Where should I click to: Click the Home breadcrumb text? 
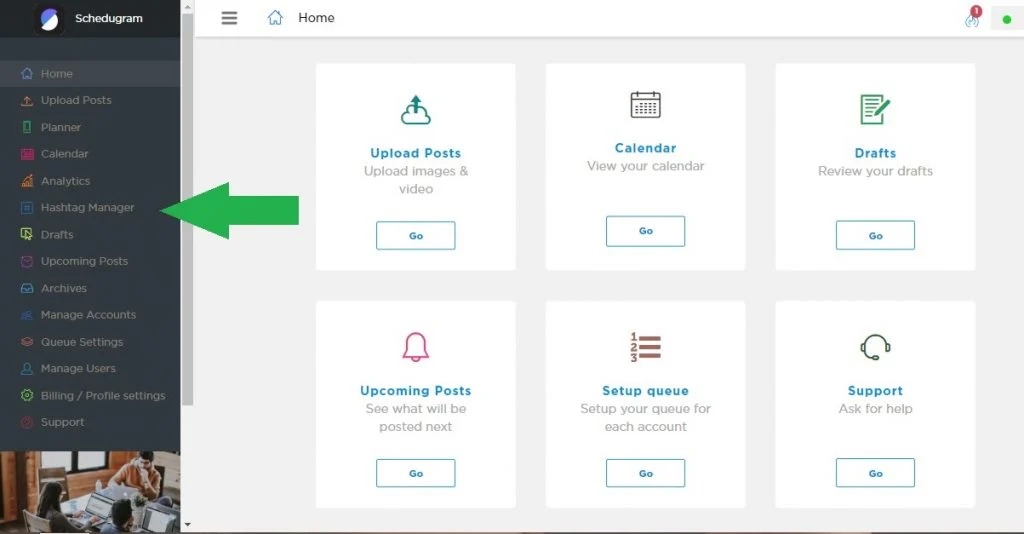click(x=316, y=18)
